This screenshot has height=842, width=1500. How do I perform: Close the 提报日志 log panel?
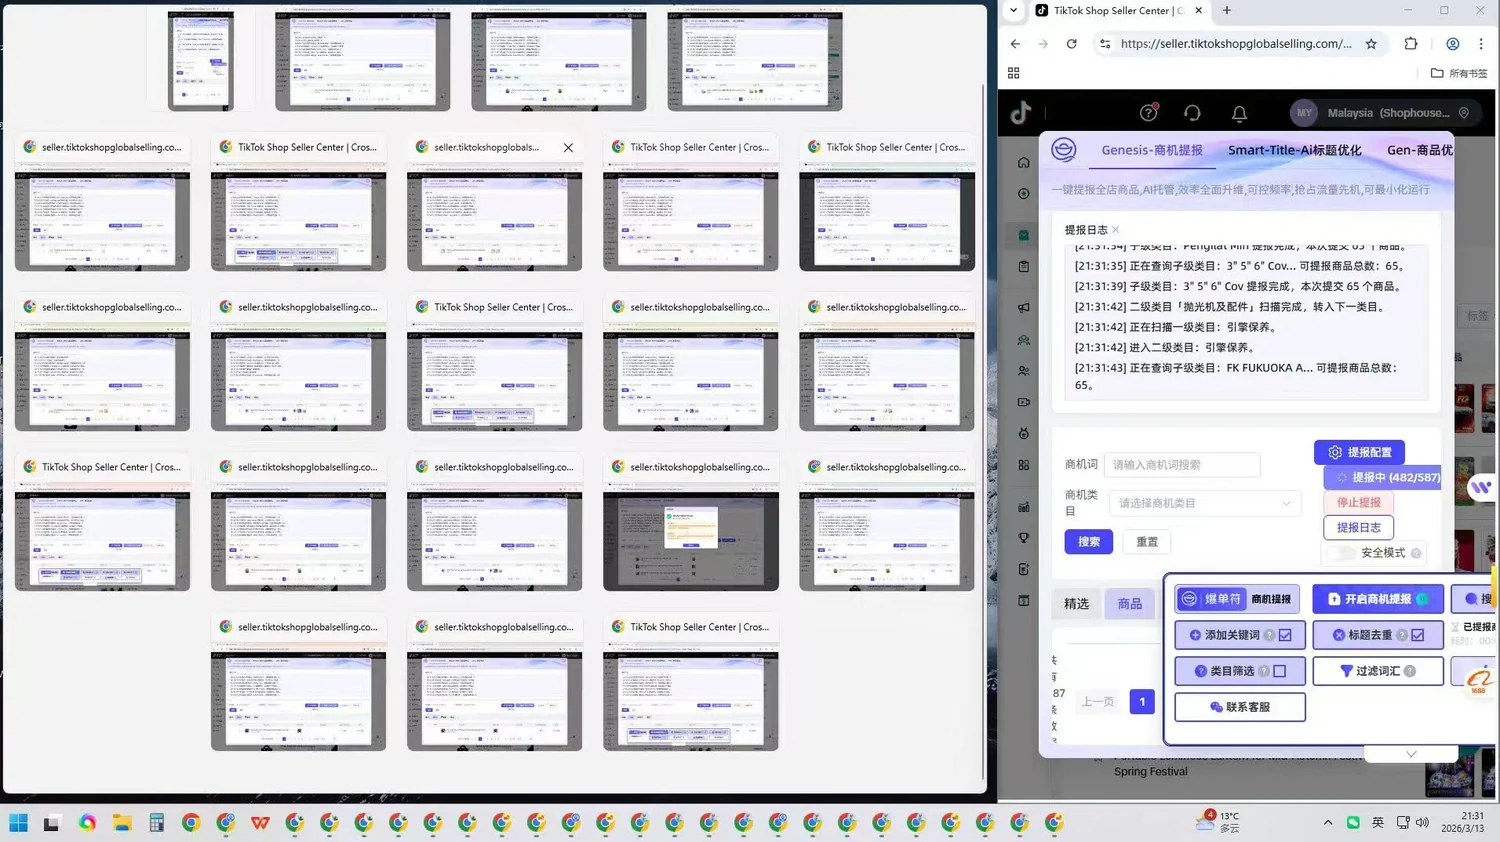(1115, 230)
